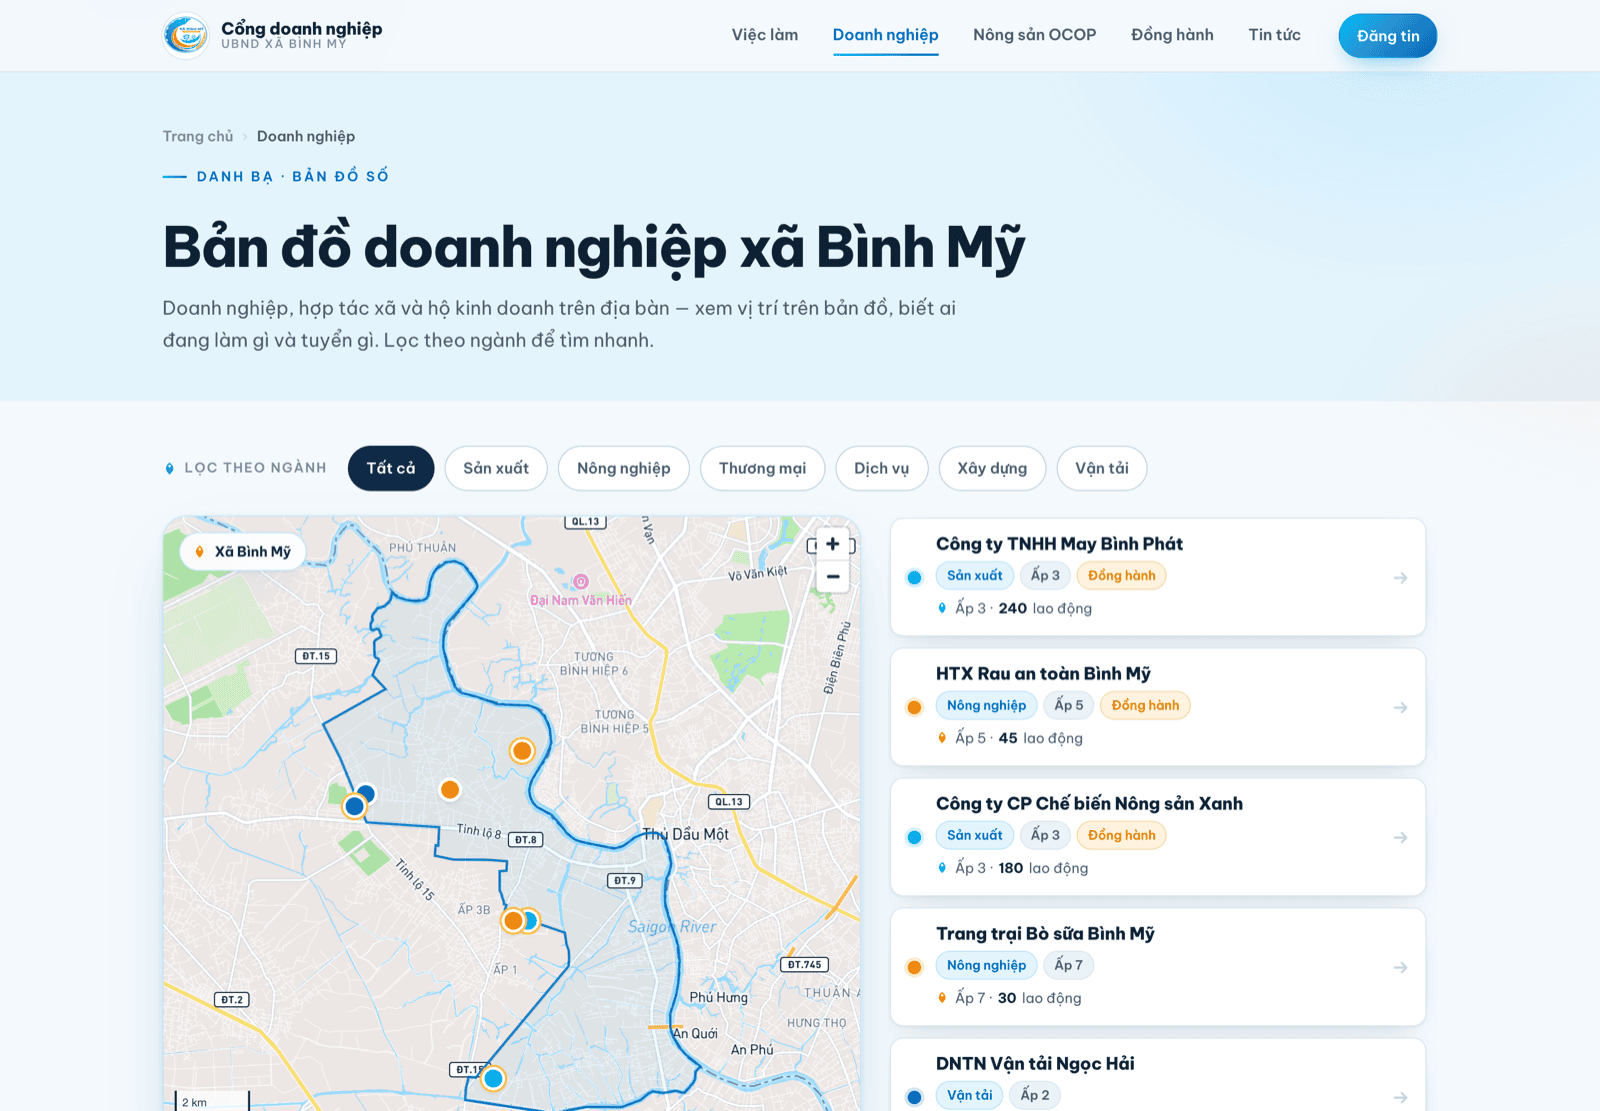Image resolution: width=1600 pixels, height=1111 pixels.
Task: Click arrow on Công ty CP Chế biến Nông sản Xanh card
Action: coord(1400,838)
